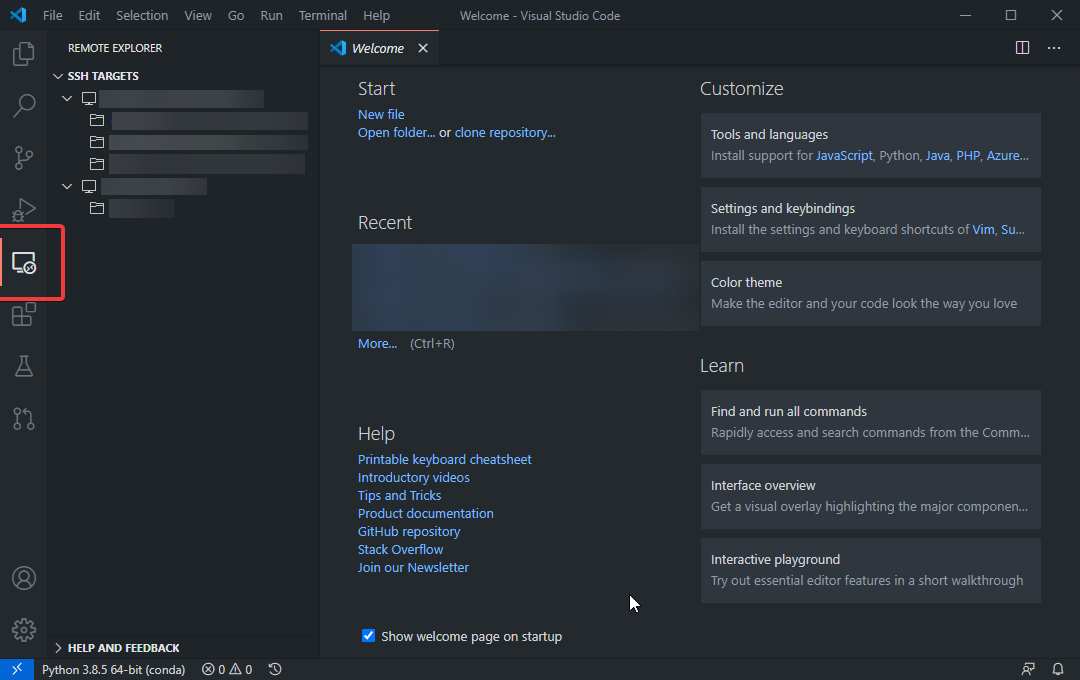Screen dimensions: 1080x680
Task: Open Stack Overflow link
Action: point(400,549)
